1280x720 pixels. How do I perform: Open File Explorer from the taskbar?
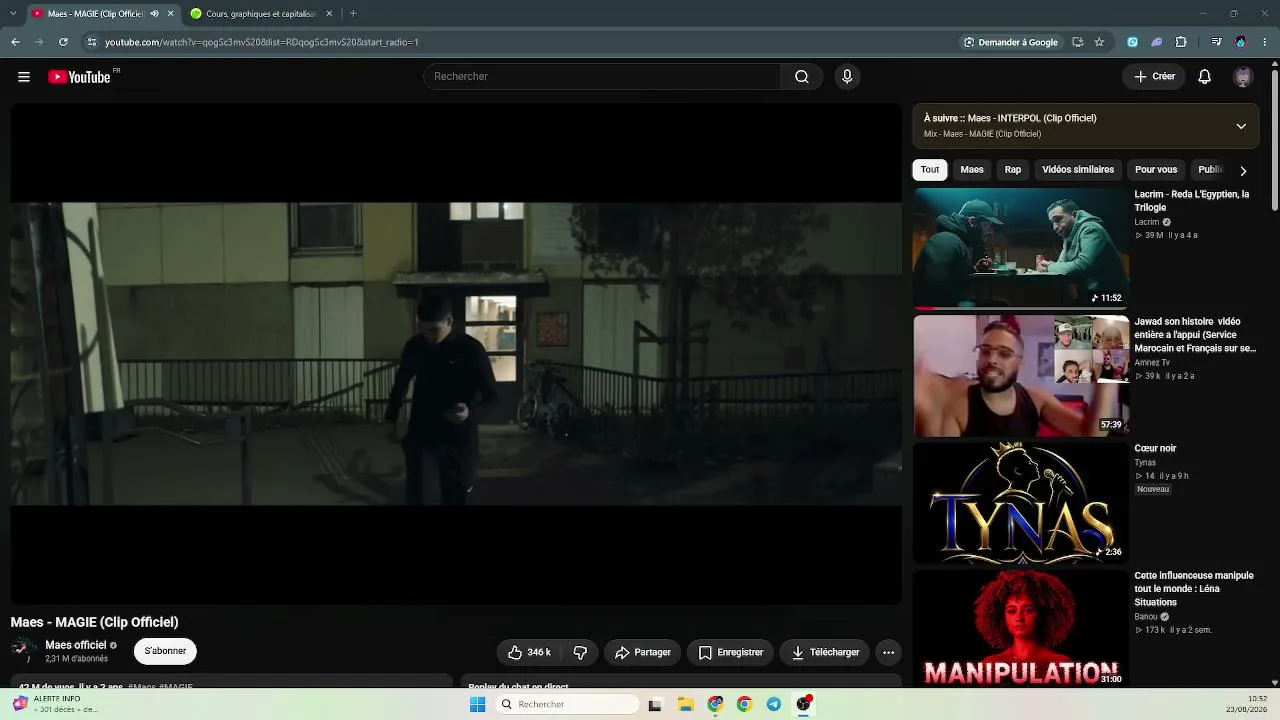click(x=685, y=704)
